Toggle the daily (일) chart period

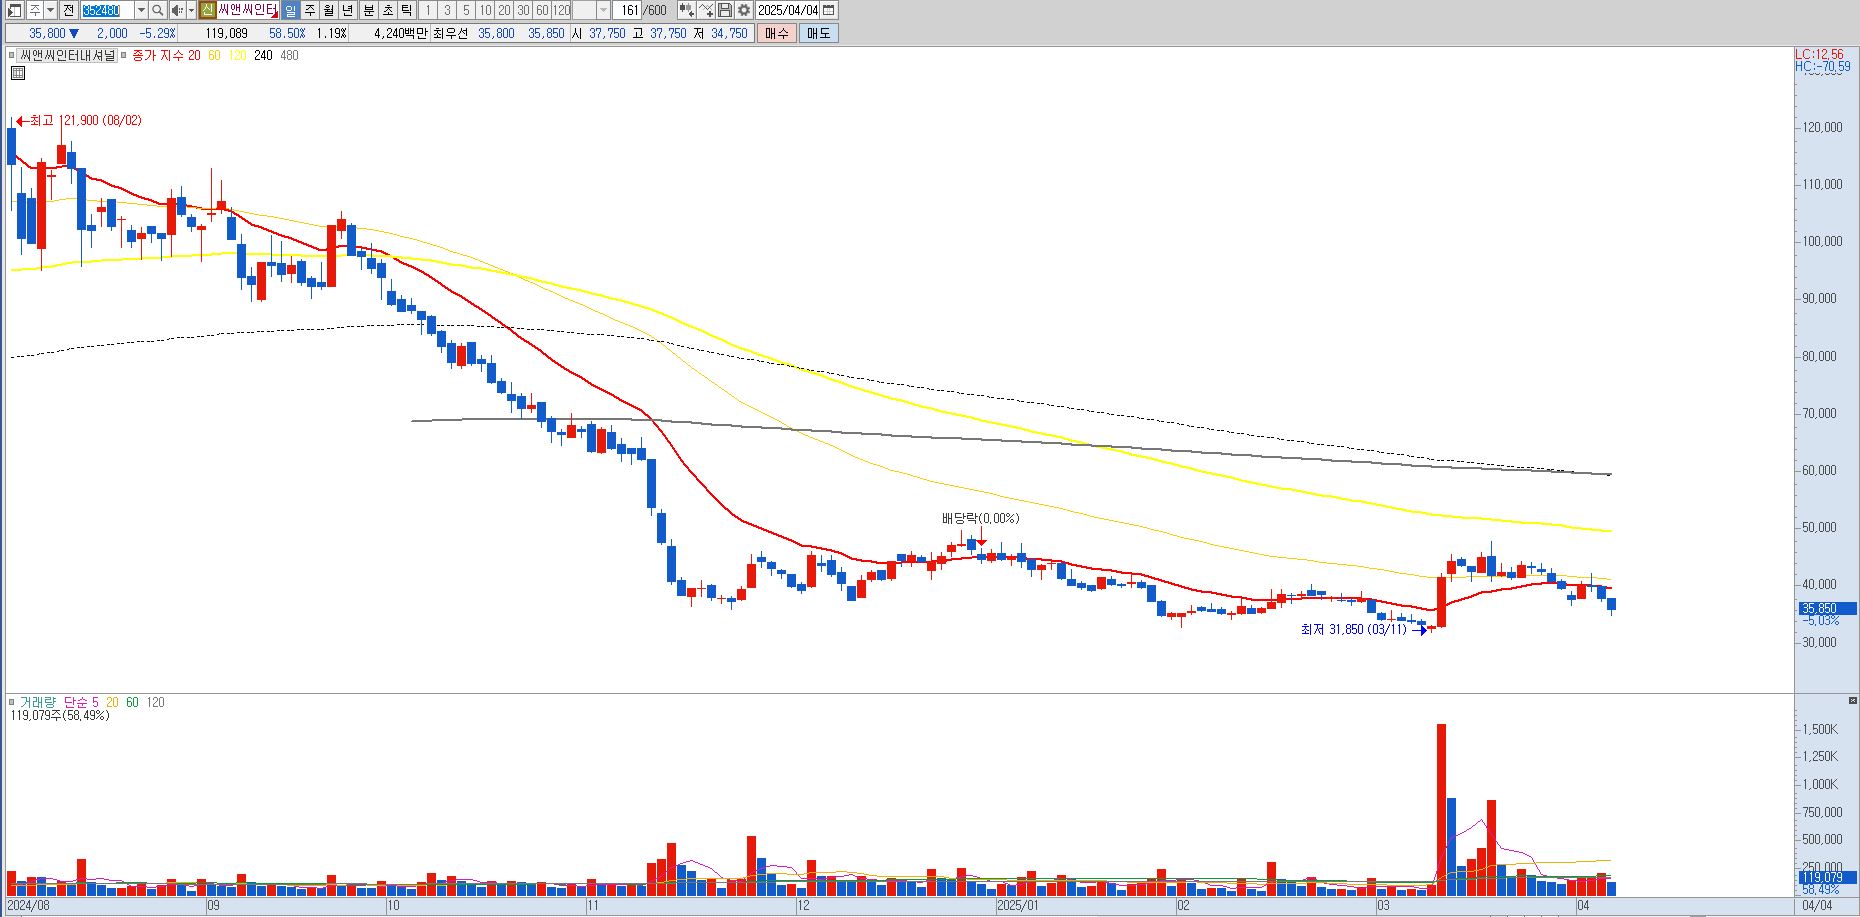(x=290, y=10)
